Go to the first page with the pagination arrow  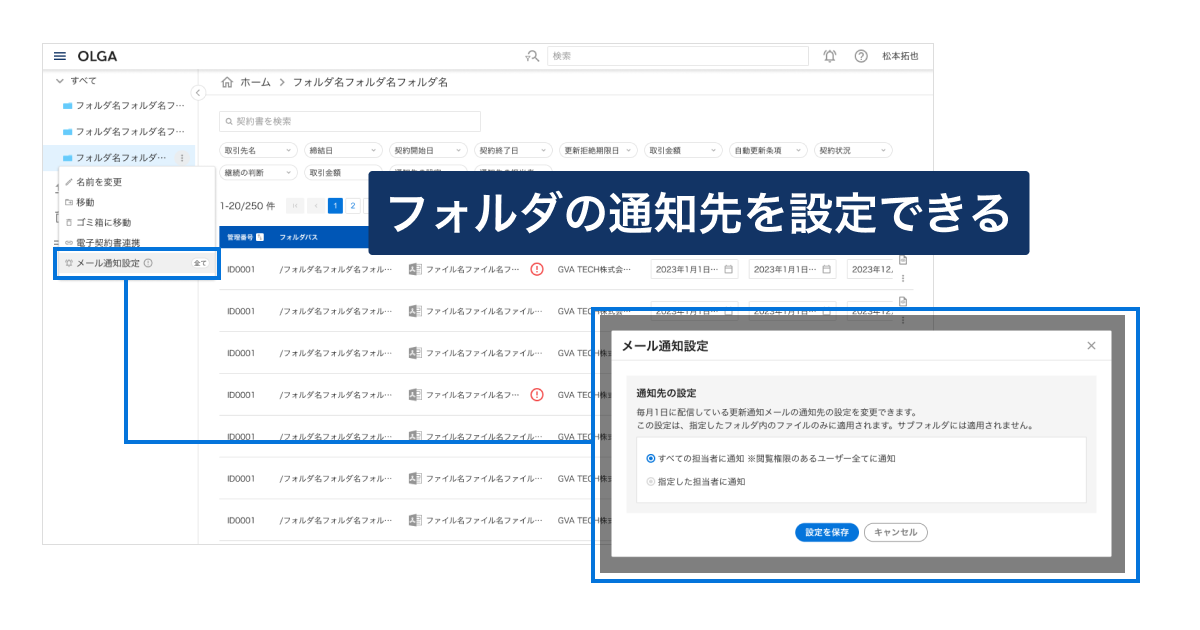[295, 206]
